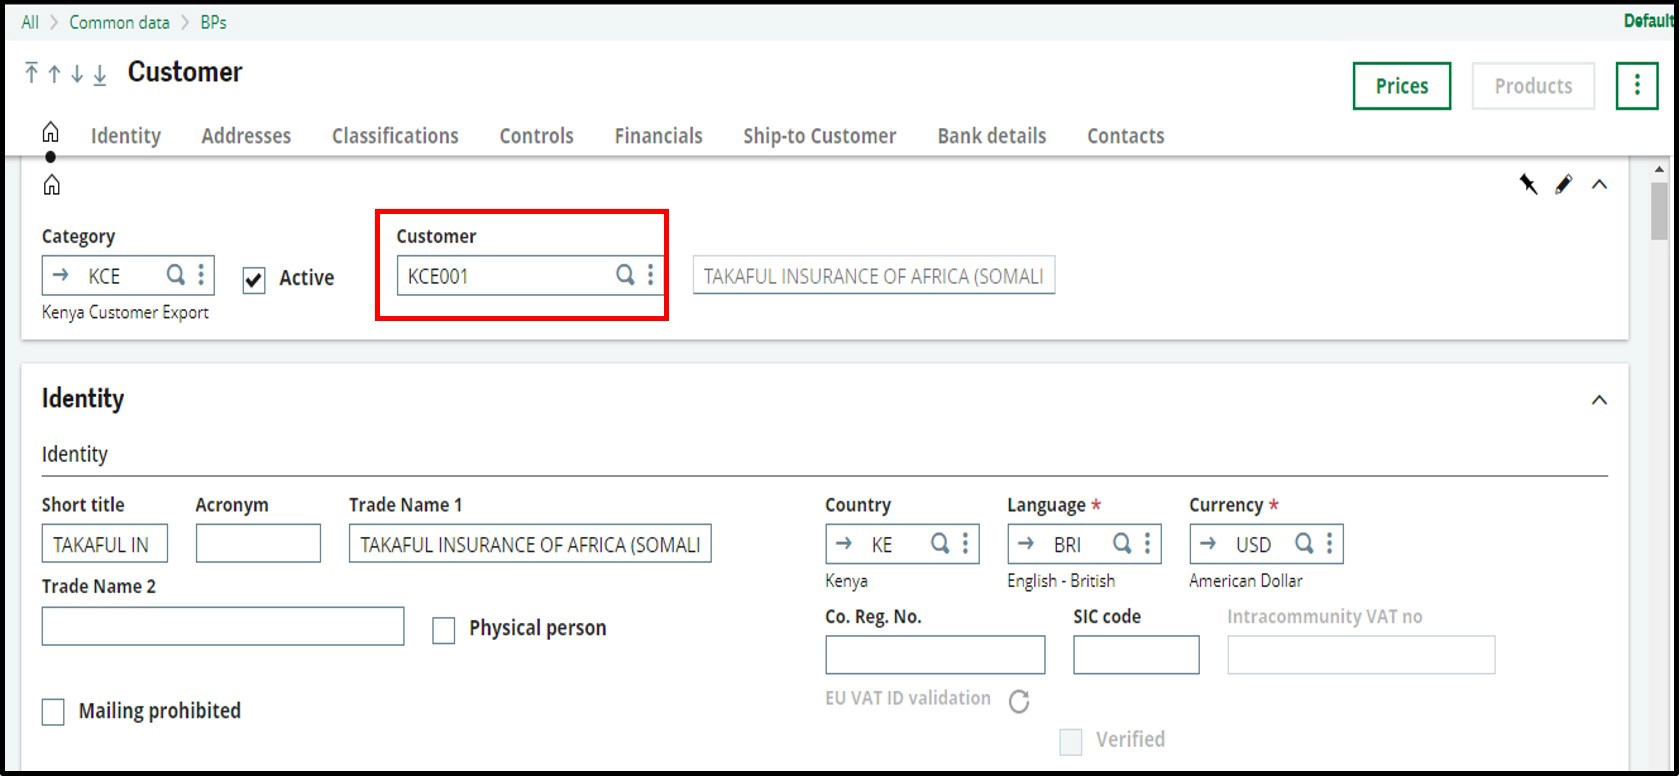Click EU VAT ID validation refresh icon
1680x776 pixels.
coord(1019,702)
